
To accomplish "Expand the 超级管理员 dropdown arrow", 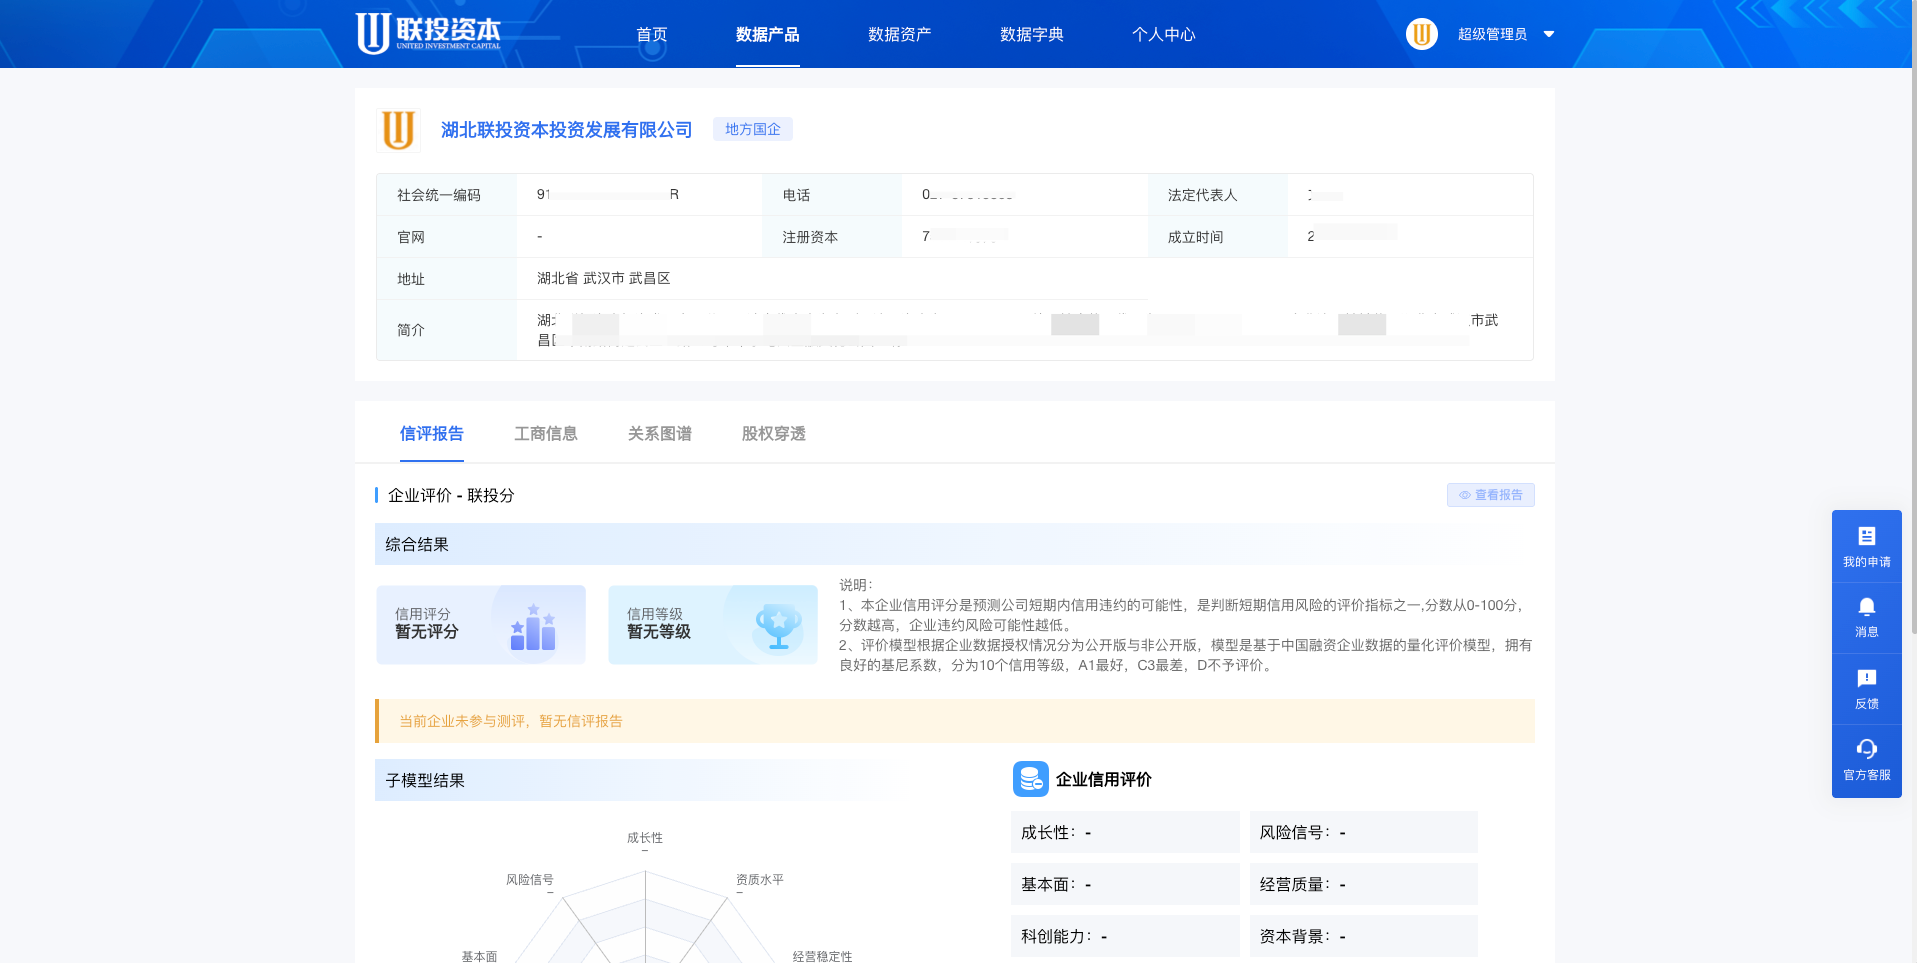I will [1549, 34].
